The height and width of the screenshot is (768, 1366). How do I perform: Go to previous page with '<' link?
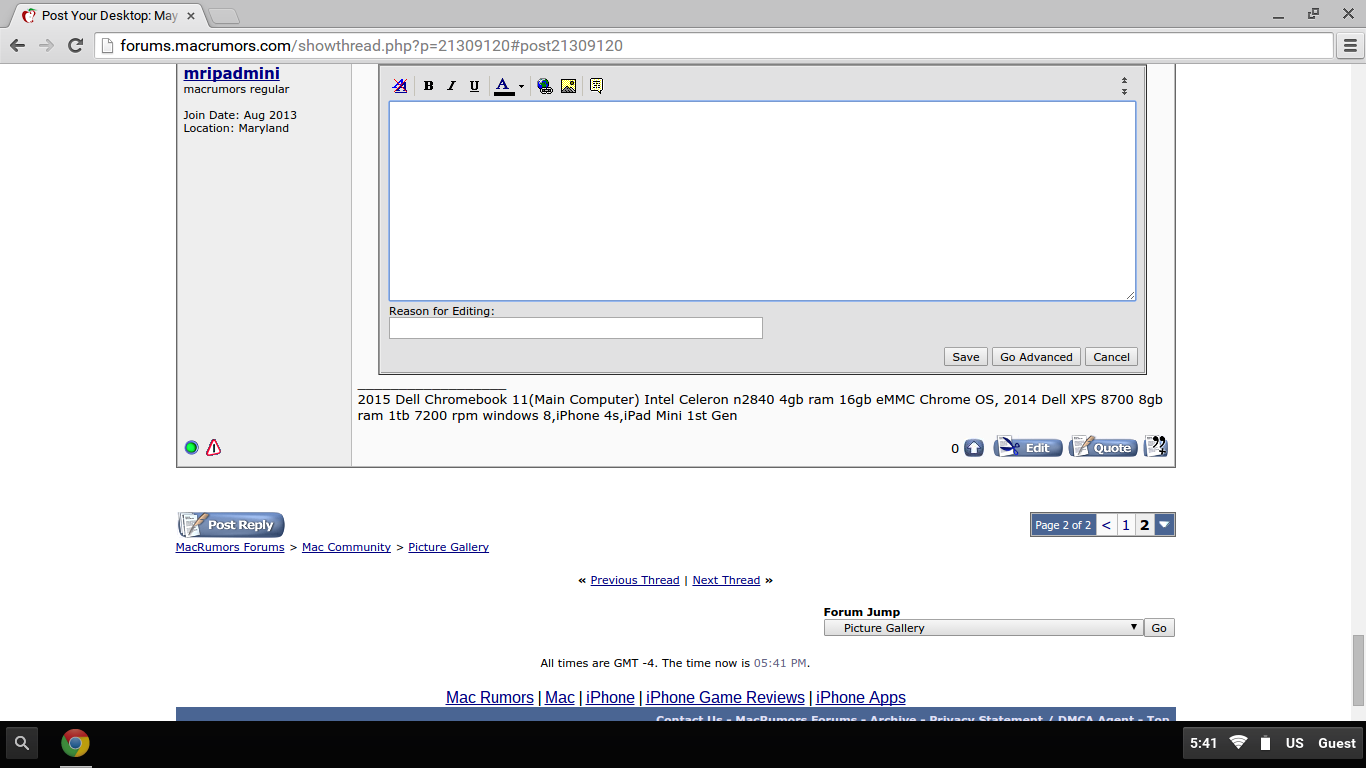click(x=1106, y=525)
